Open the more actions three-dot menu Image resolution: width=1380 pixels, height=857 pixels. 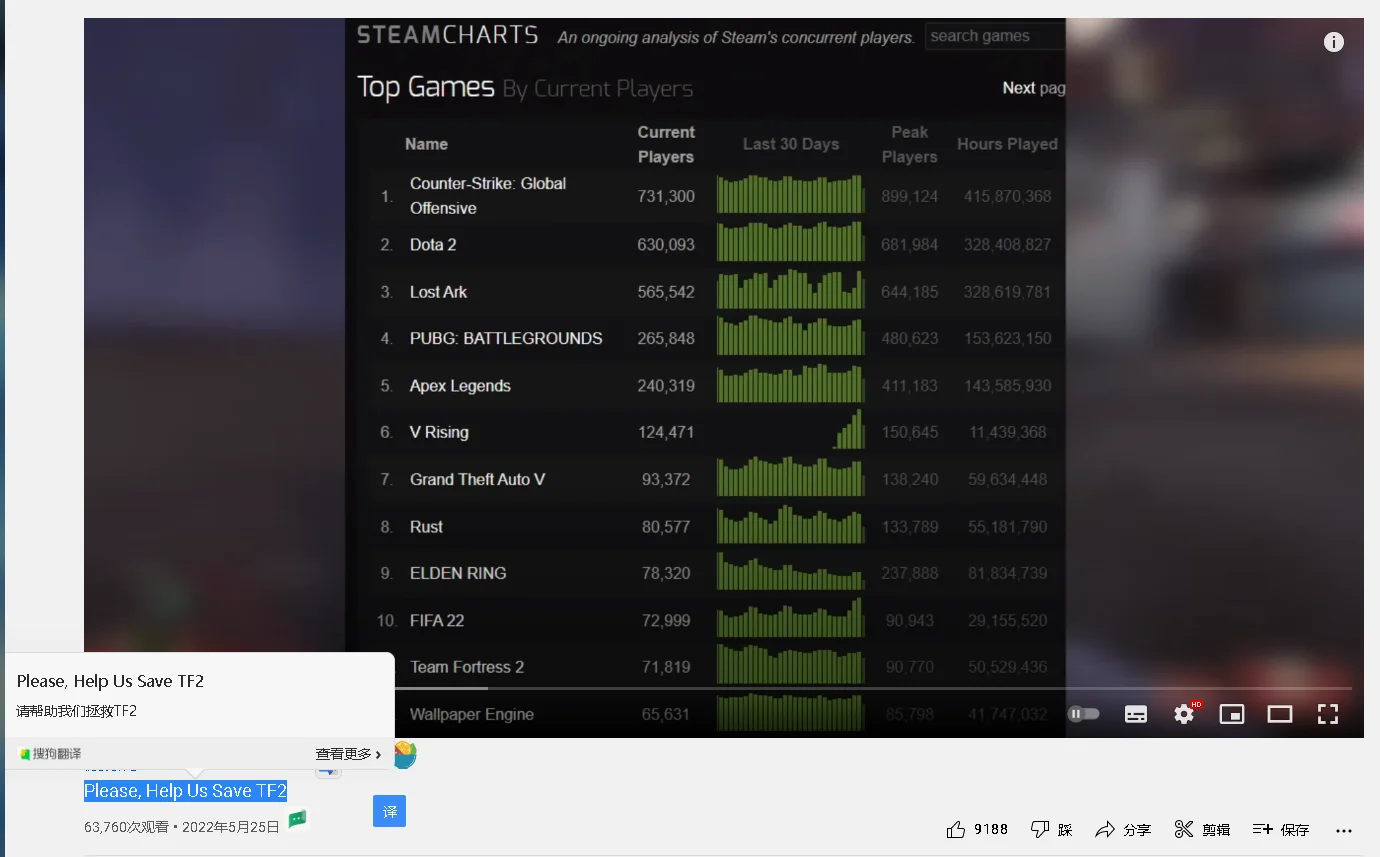coord(1344,830)
